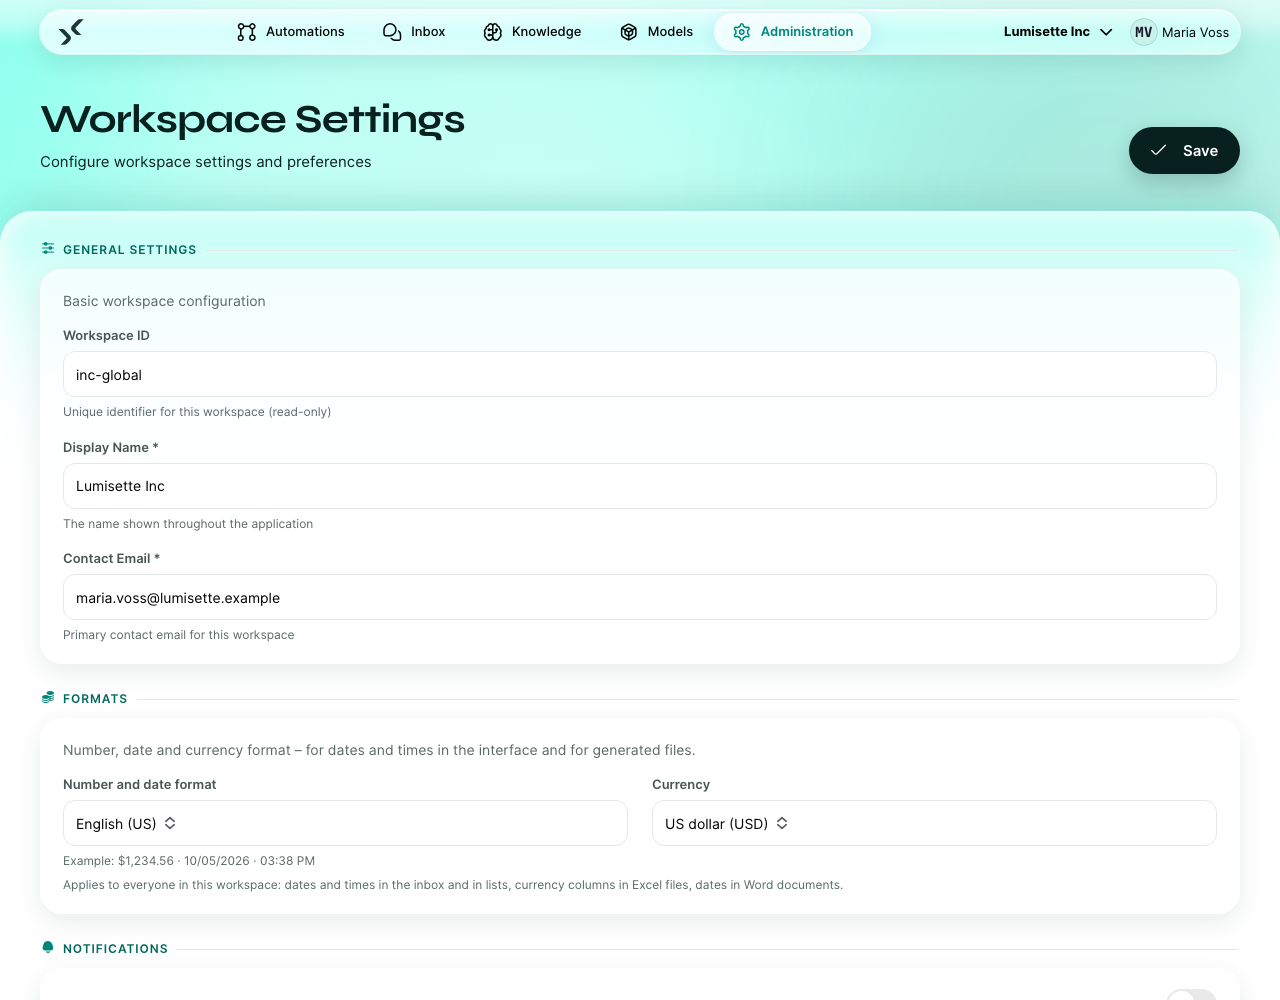
Task: Click the NOTIFICATIONS section heading
Action: pyautogui.click(x=115, y=949)
